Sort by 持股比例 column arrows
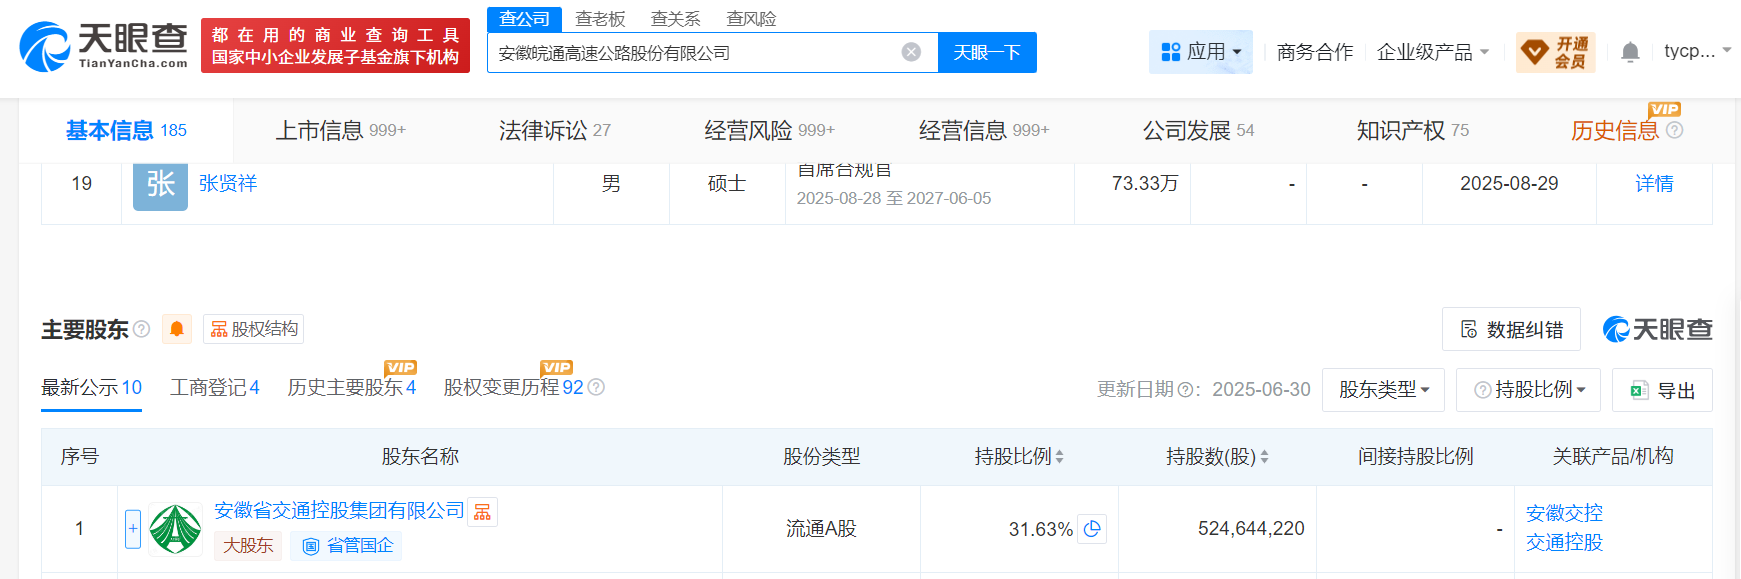Screen dimensions: 1741x579 click(1059, 457)
